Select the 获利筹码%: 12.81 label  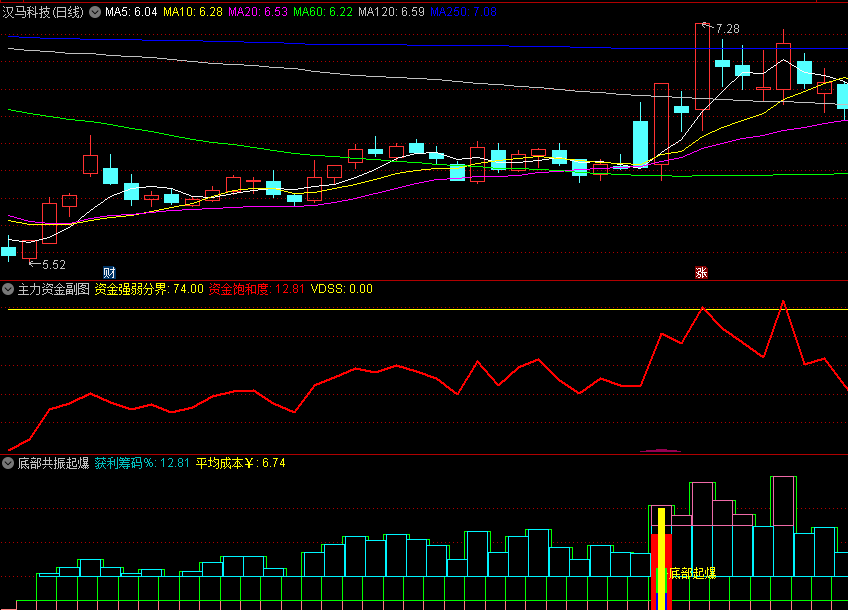(x=142, y=463)
